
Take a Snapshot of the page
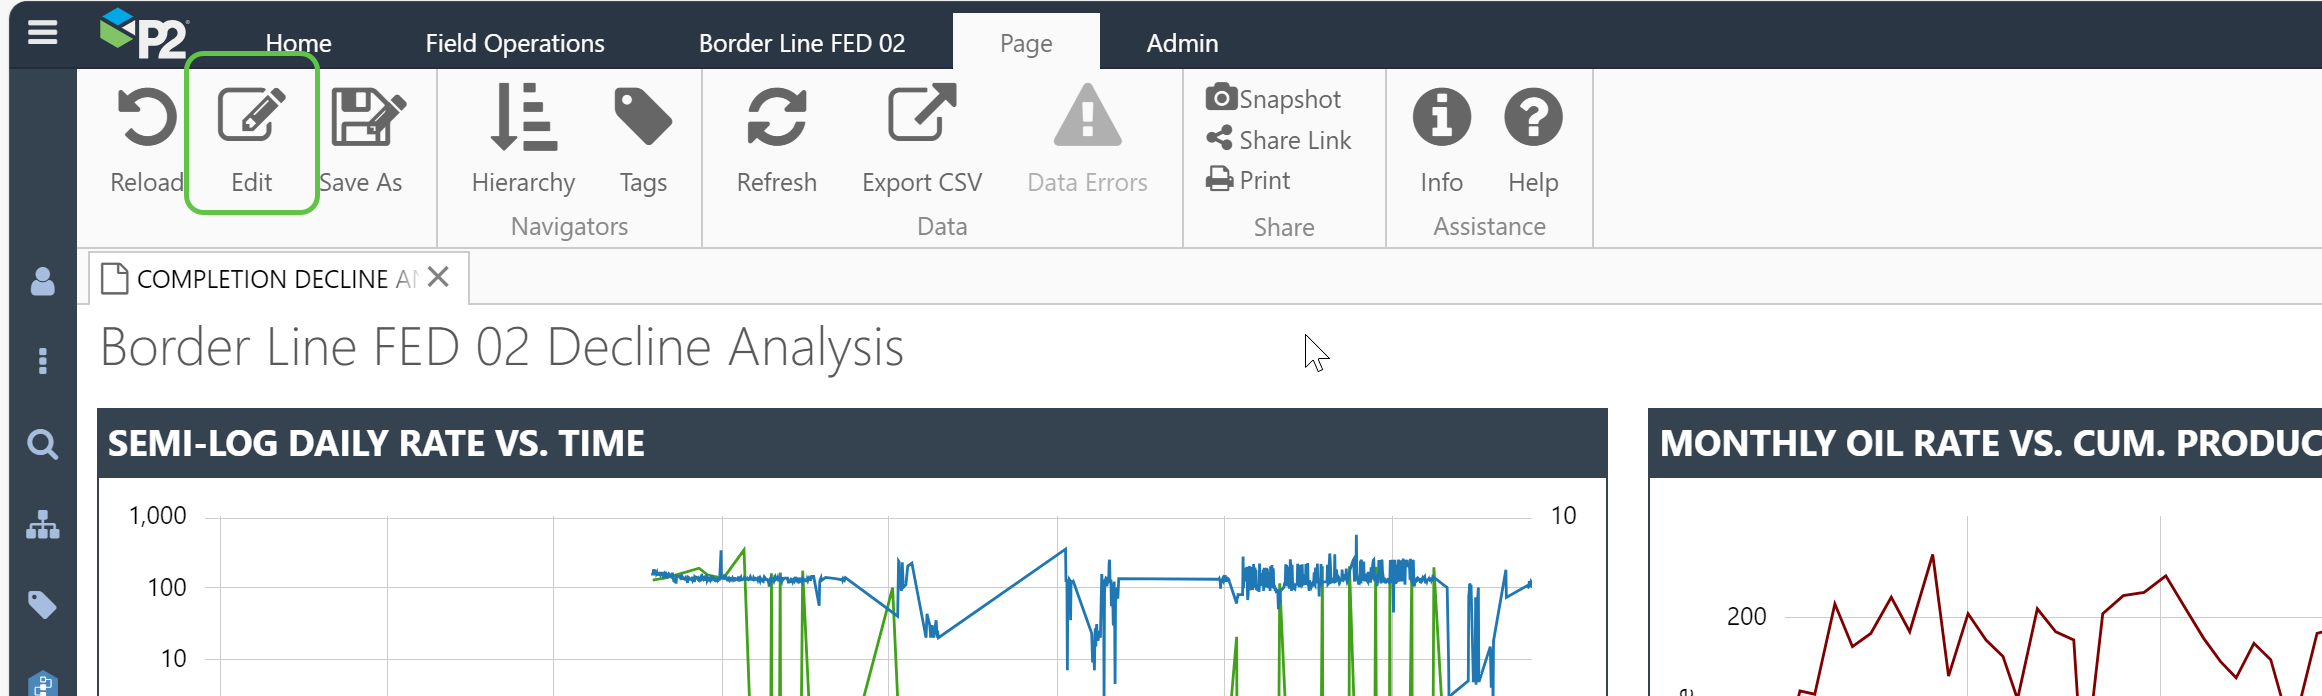click(1274, 99)
